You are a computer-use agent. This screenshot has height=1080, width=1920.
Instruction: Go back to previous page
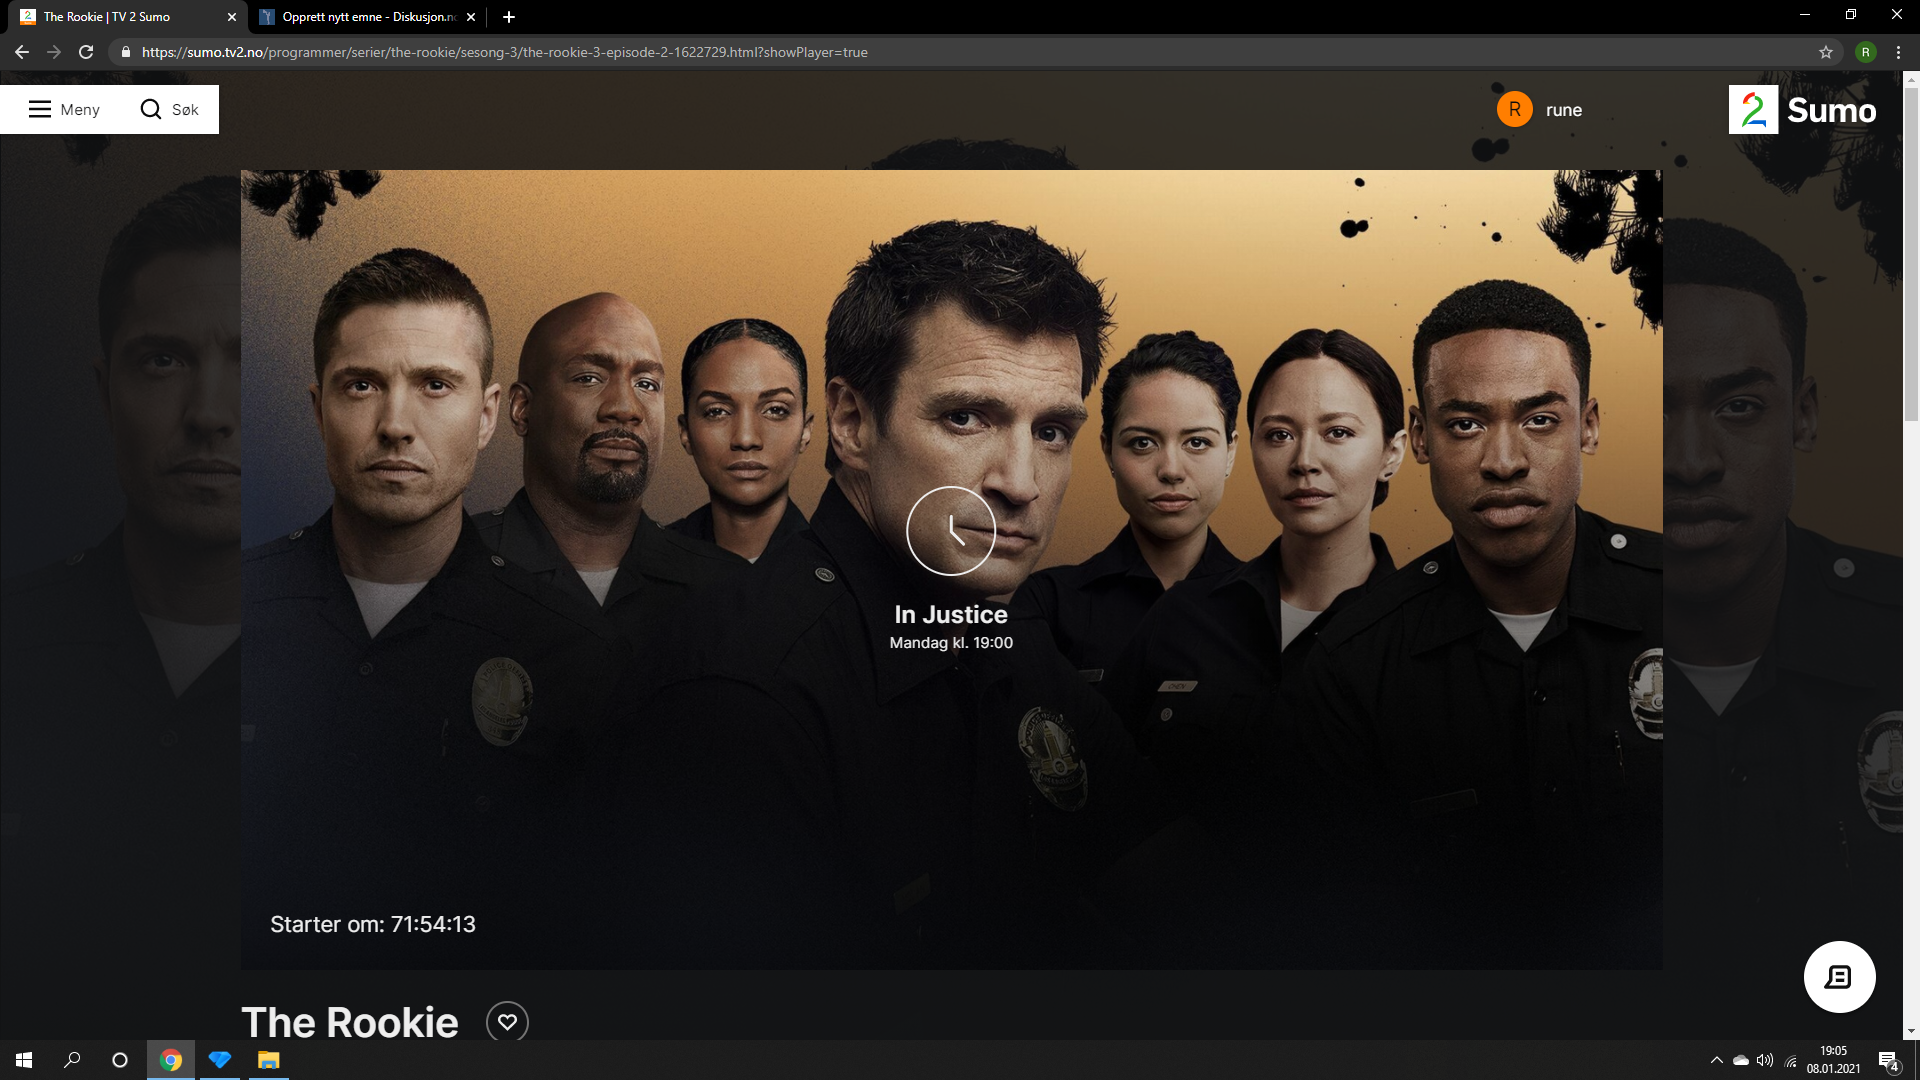22,52
